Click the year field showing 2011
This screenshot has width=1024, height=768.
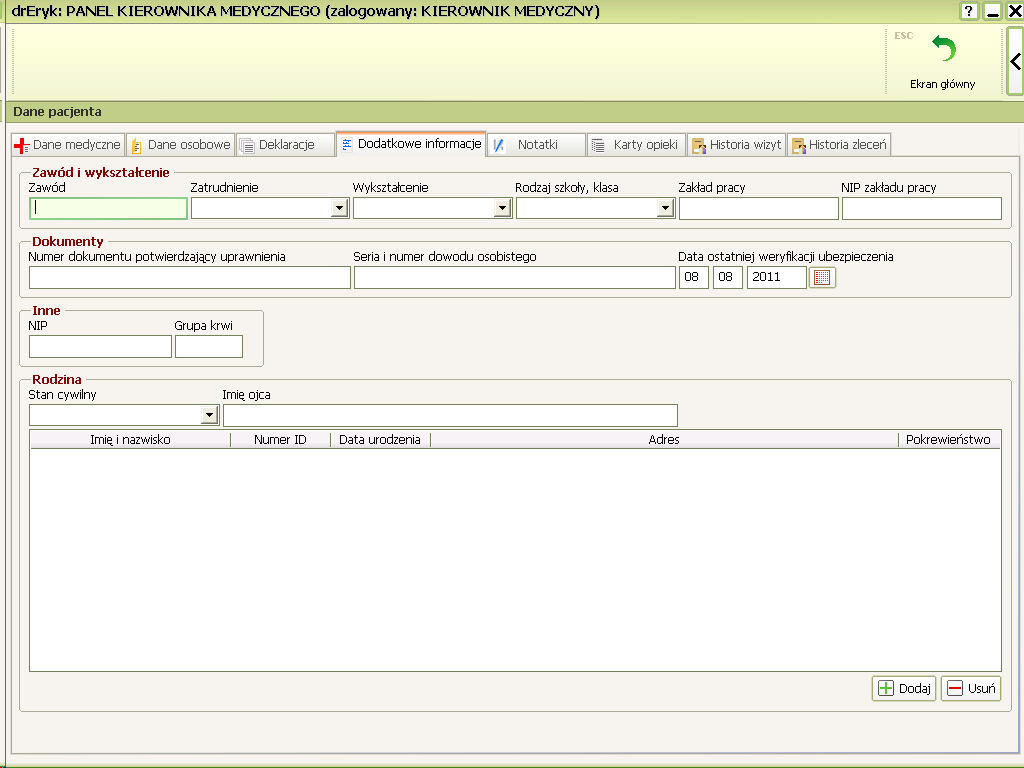coord(776,278)
